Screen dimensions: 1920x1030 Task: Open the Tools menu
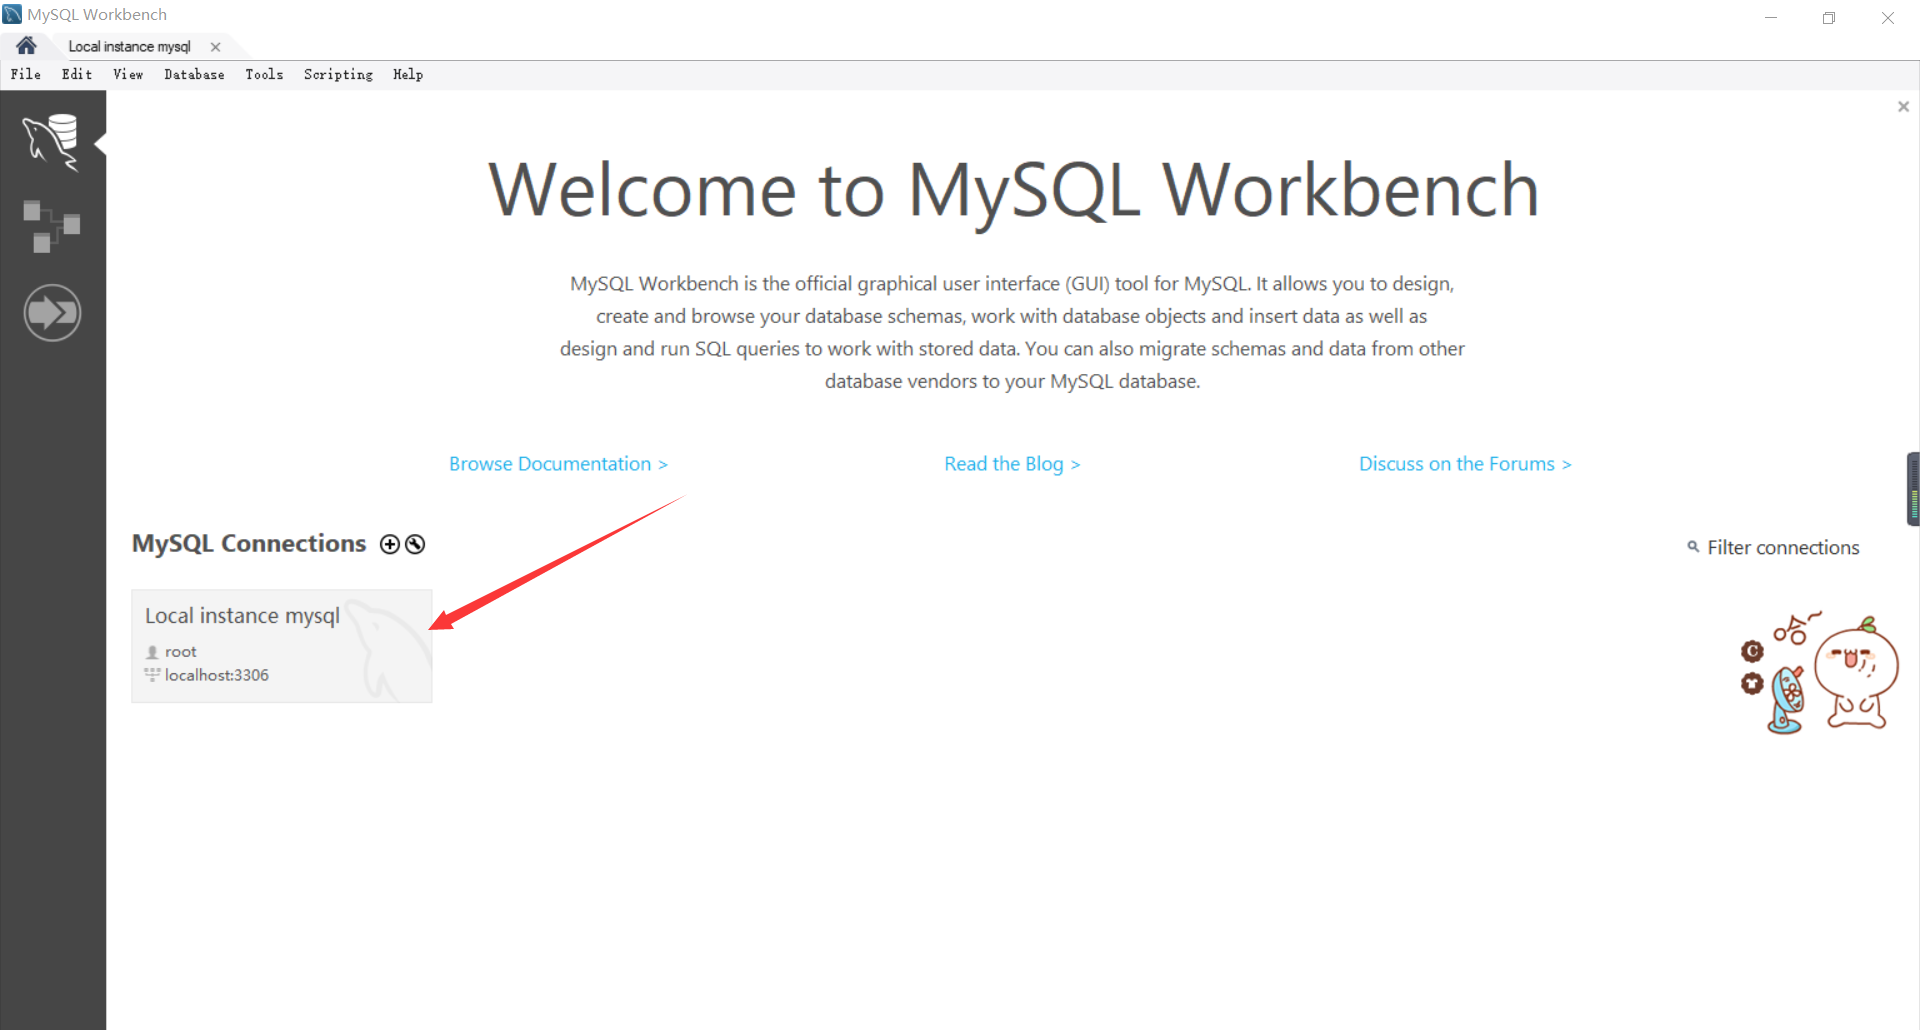point(264,74)
